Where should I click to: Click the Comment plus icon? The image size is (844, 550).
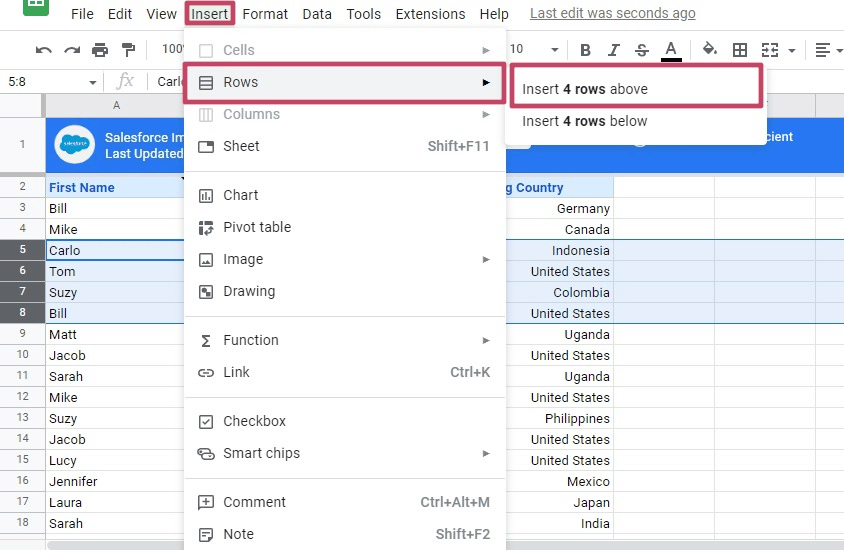pyautogui.click(x=206, y=503)
